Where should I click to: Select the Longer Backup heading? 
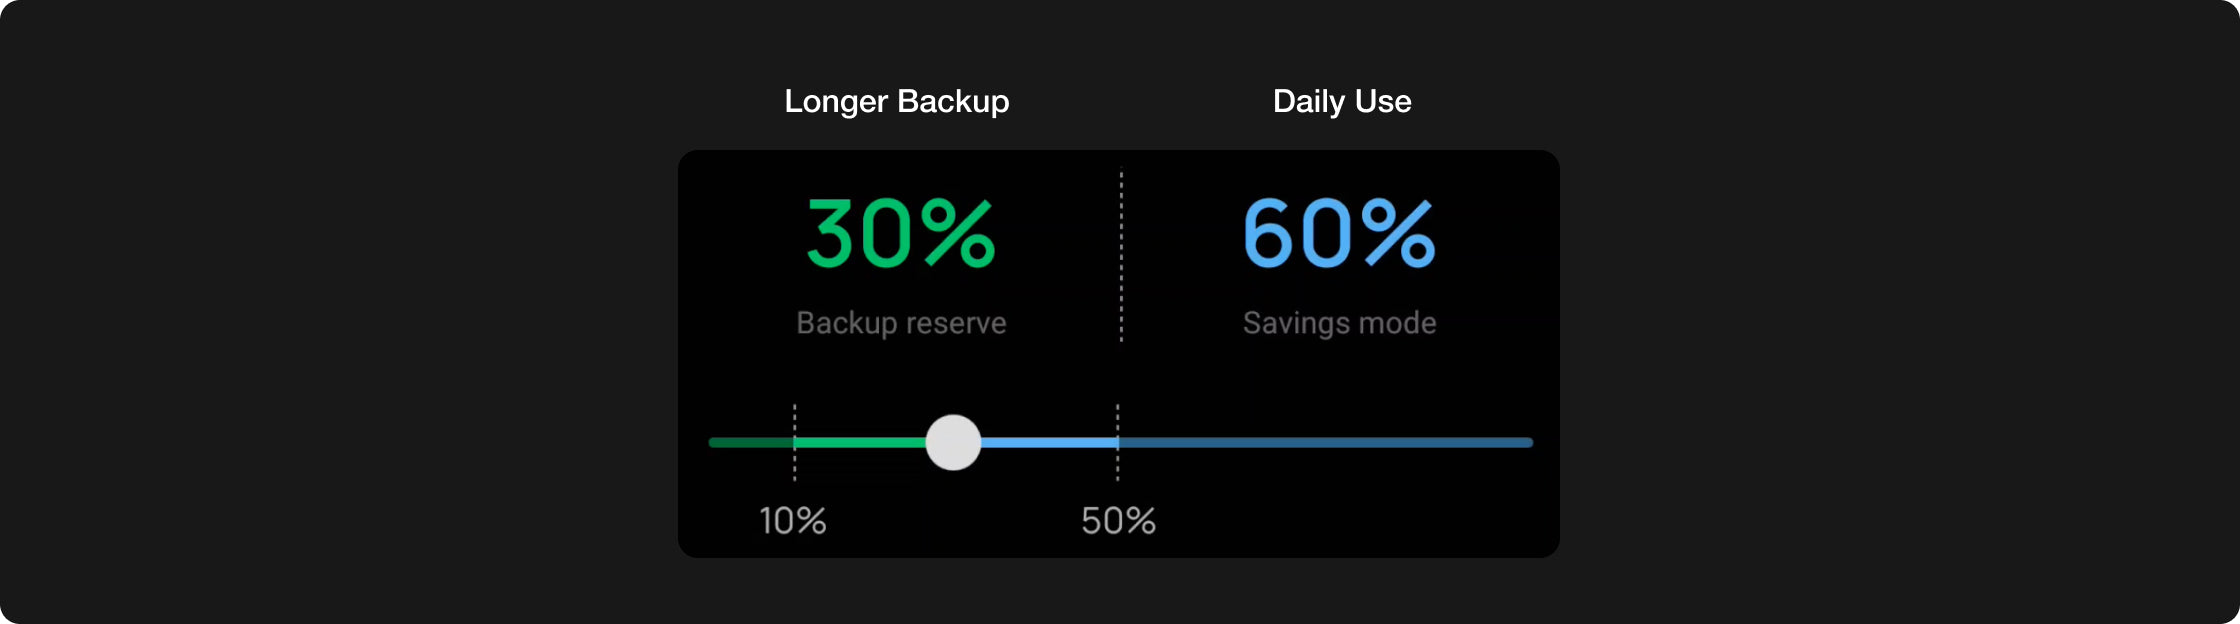point(896,101)
